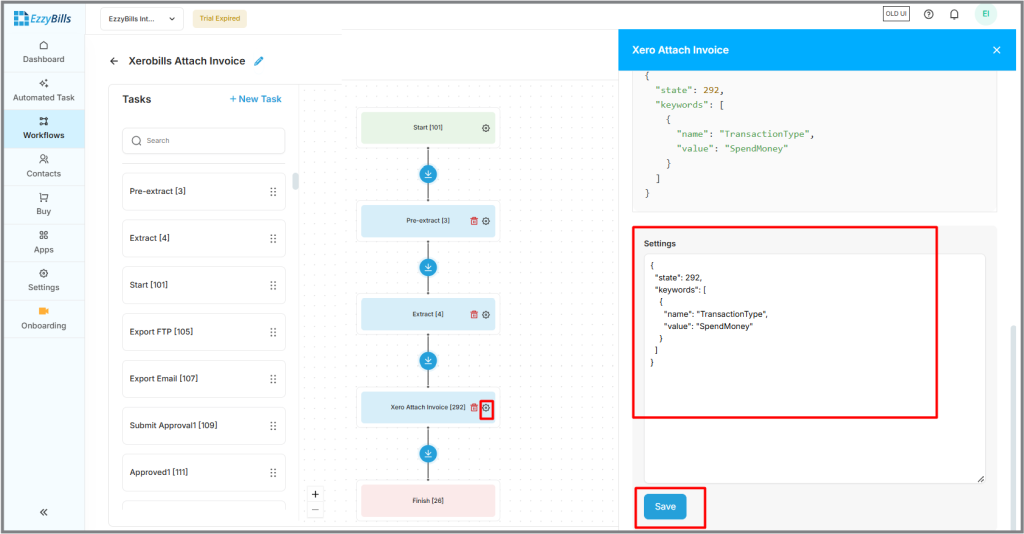
Task: Select Submit Approval1 [109] task
Action: 204,426
